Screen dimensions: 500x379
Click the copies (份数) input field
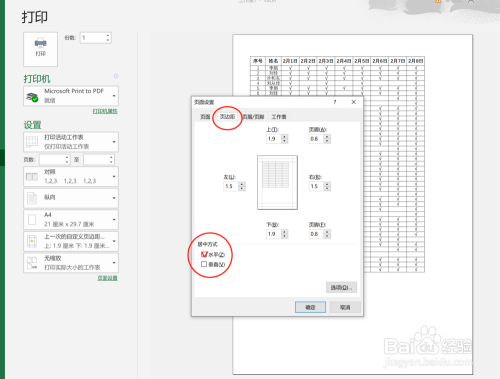tap(93, 38)
